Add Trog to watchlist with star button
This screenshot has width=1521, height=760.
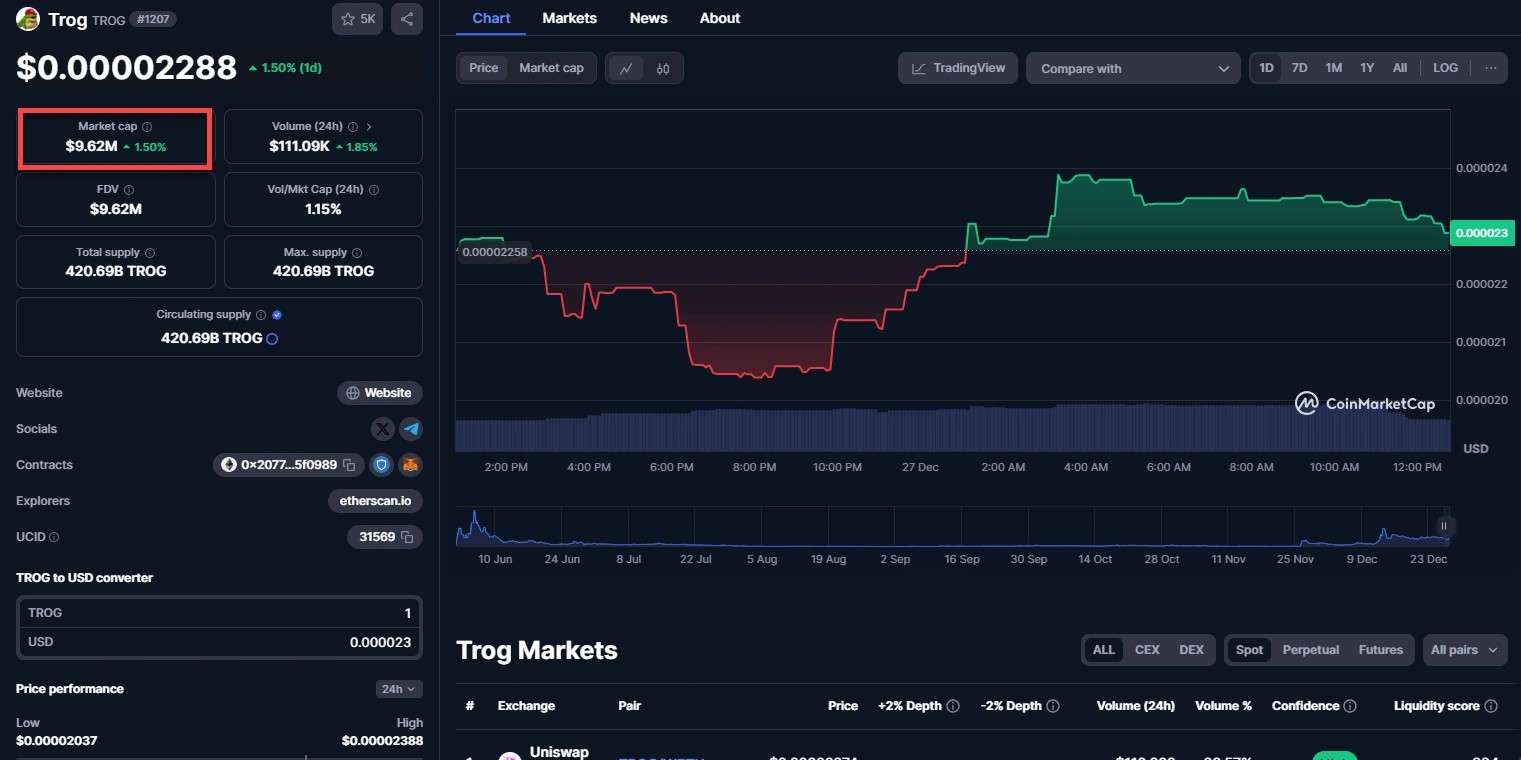click(357, 19)
